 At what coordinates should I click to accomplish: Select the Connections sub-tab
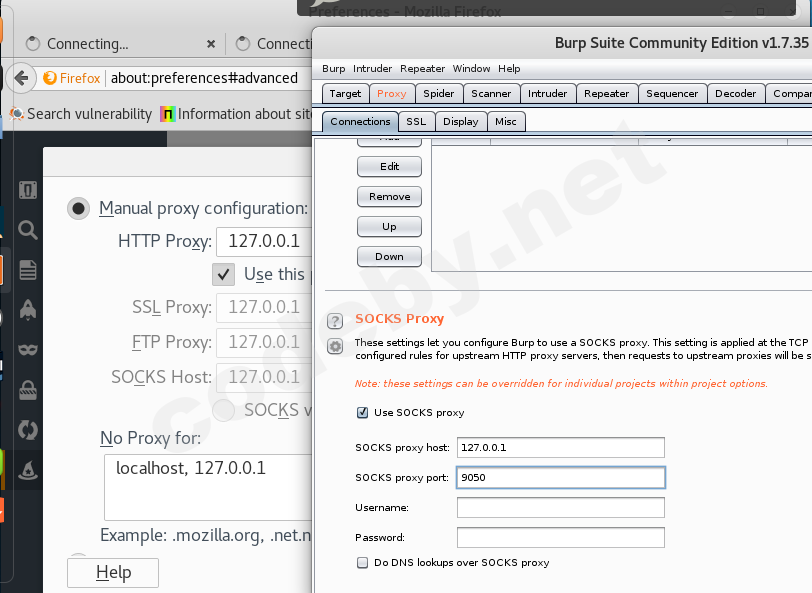360,122
